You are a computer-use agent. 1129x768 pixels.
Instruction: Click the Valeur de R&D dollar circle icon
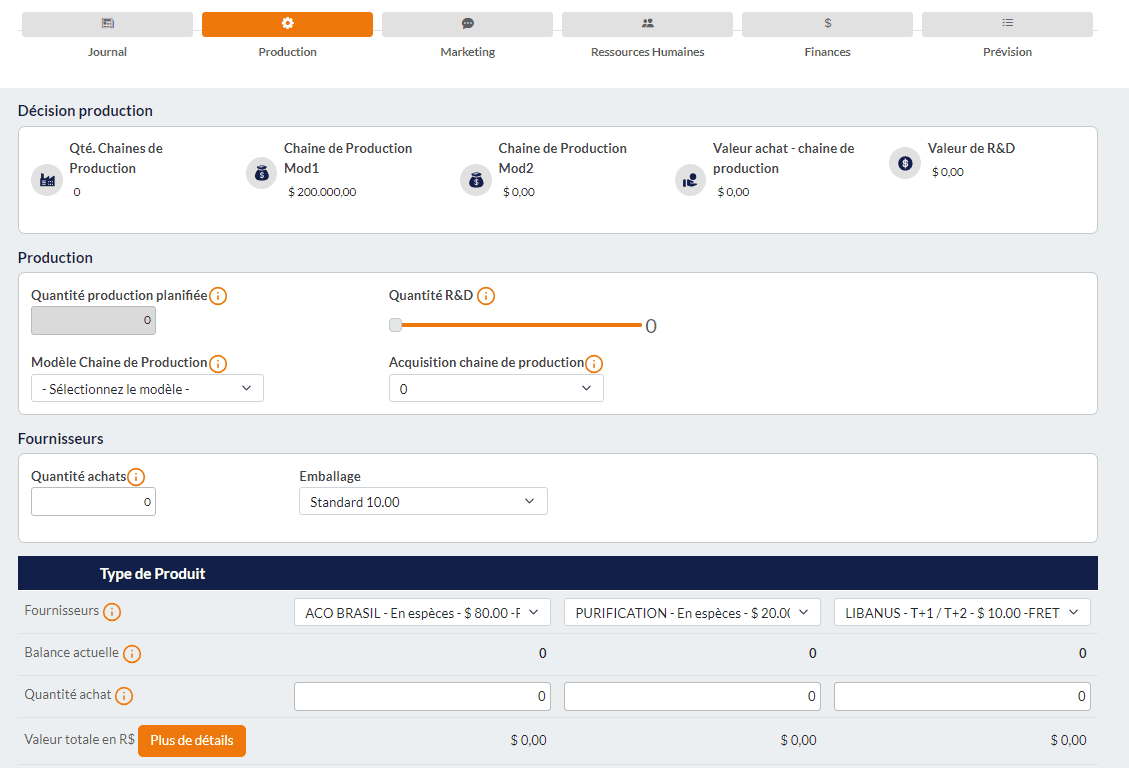click(904, 162)
